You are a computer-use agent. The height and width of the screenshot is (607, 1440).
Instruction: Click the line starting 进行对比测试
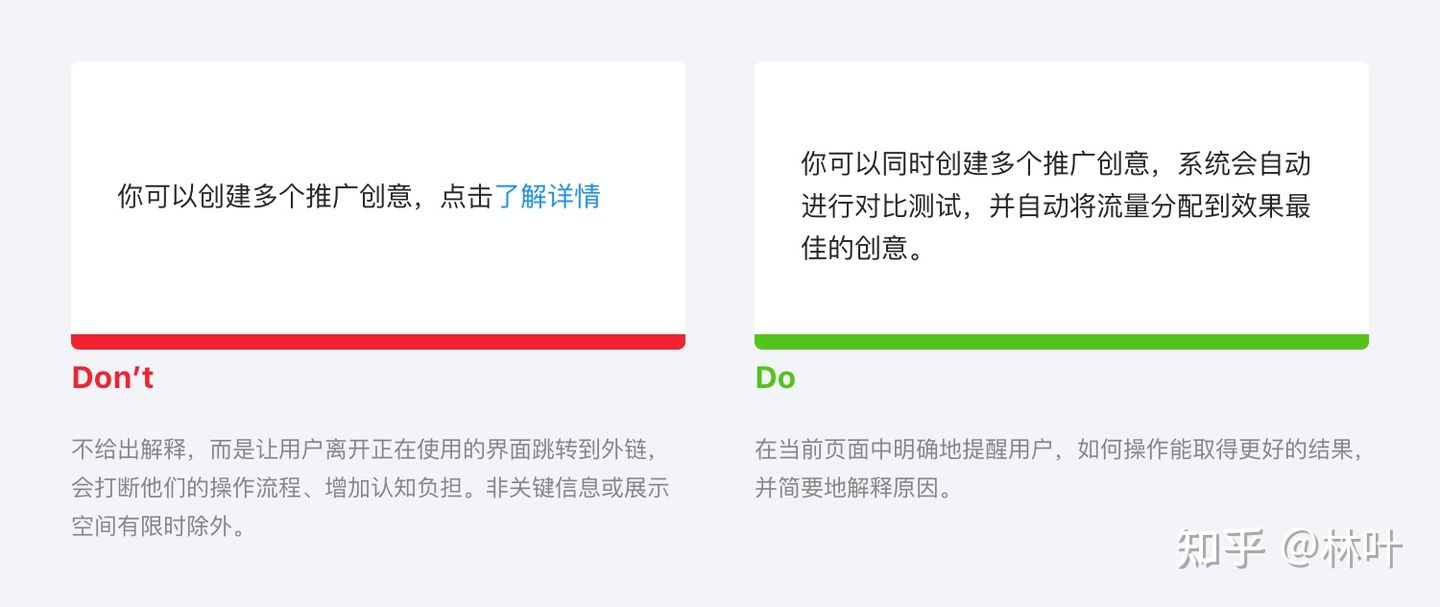coord(1056,206)
